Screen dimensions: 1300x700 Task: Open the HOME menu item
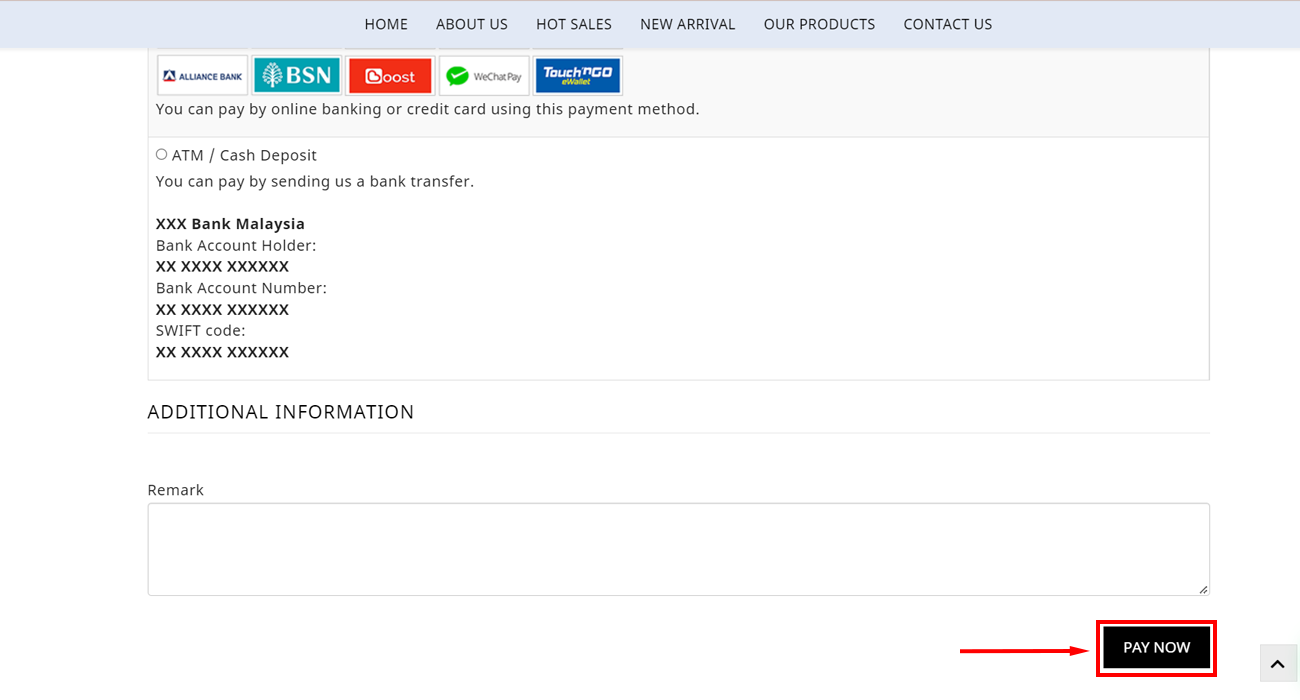coord(386,24)
